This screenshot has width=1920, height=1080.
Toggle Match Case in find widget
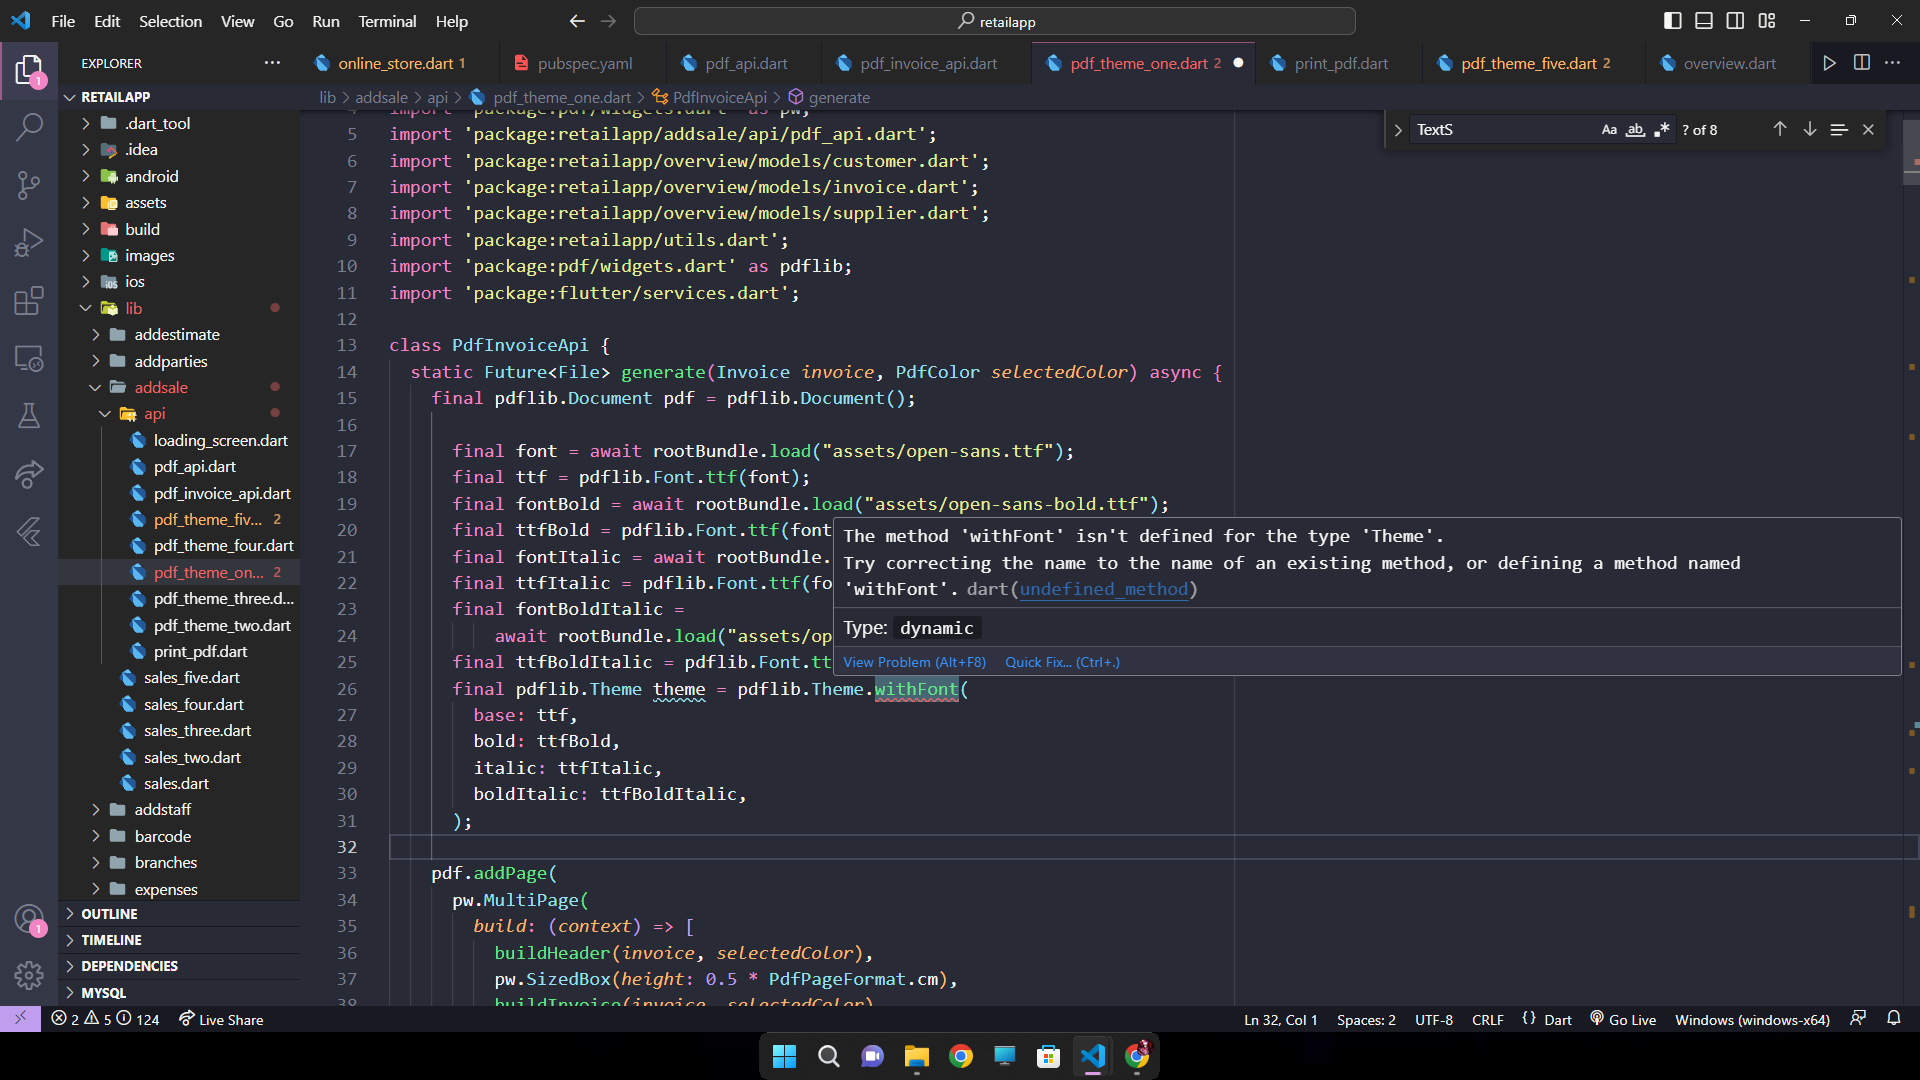click(1609, 130)
